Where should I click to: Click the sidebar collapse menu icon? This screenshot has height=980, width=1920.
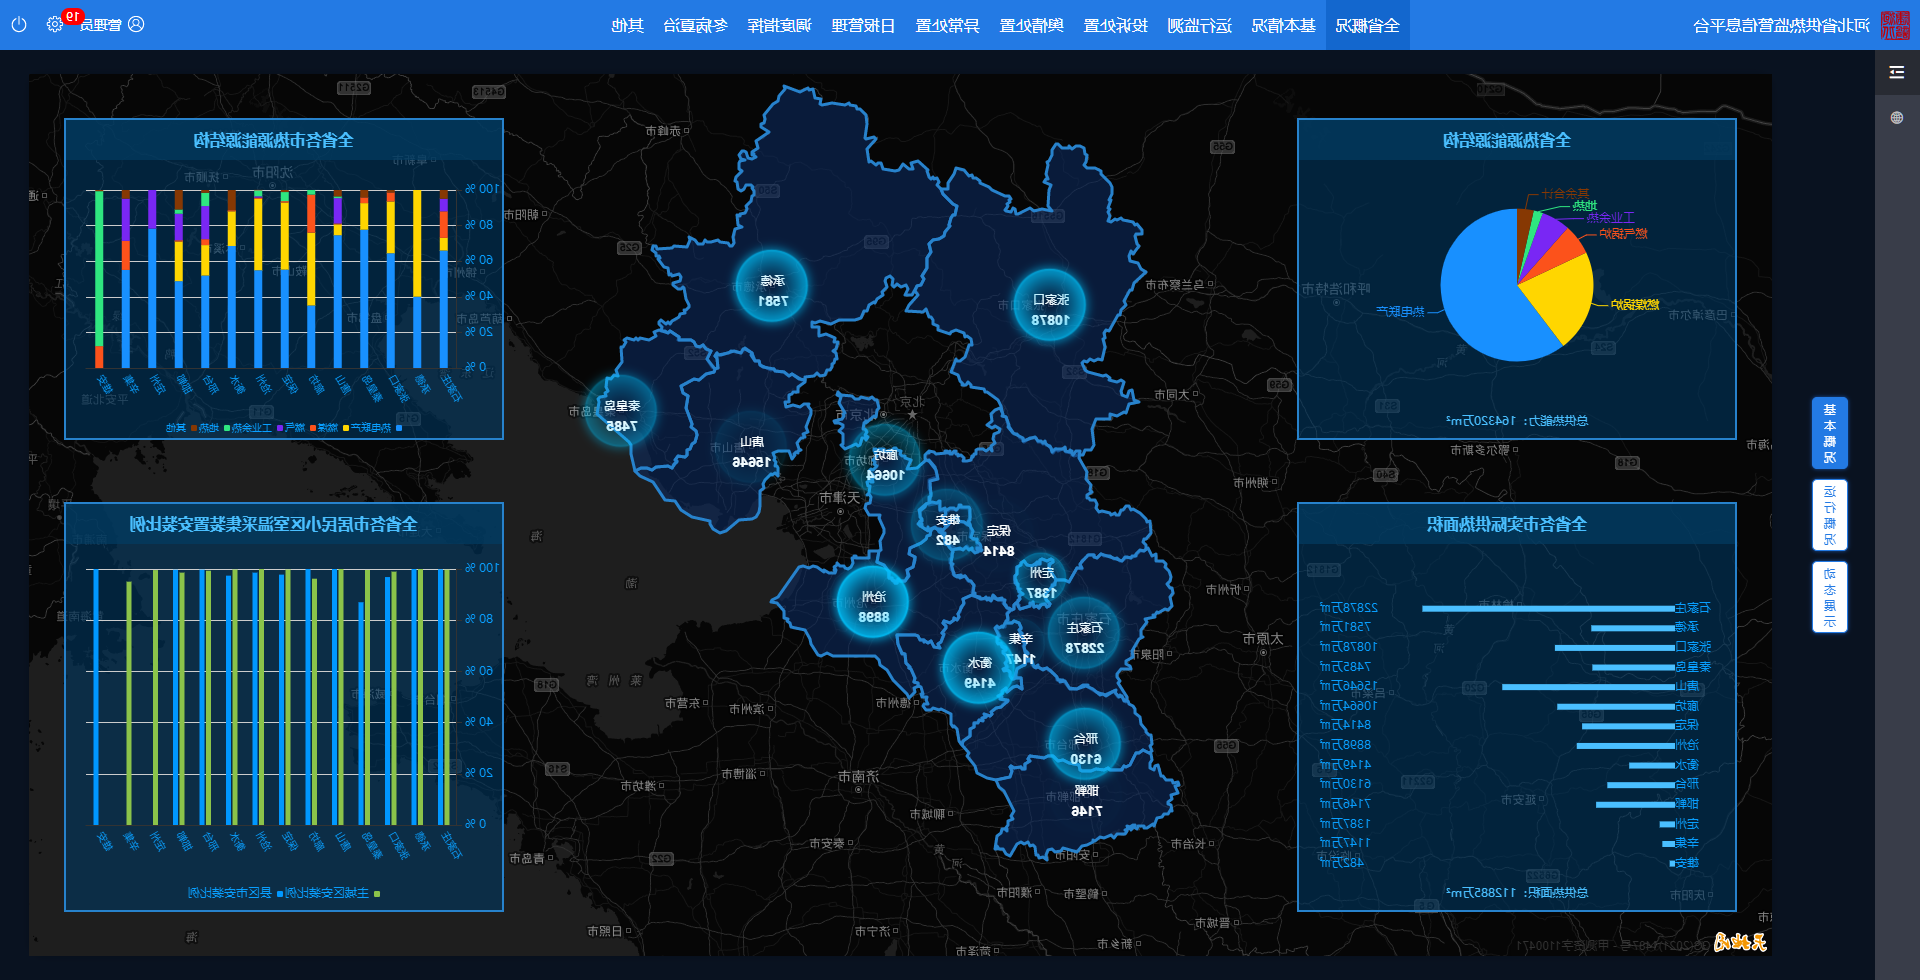(x=1897, y=72)
